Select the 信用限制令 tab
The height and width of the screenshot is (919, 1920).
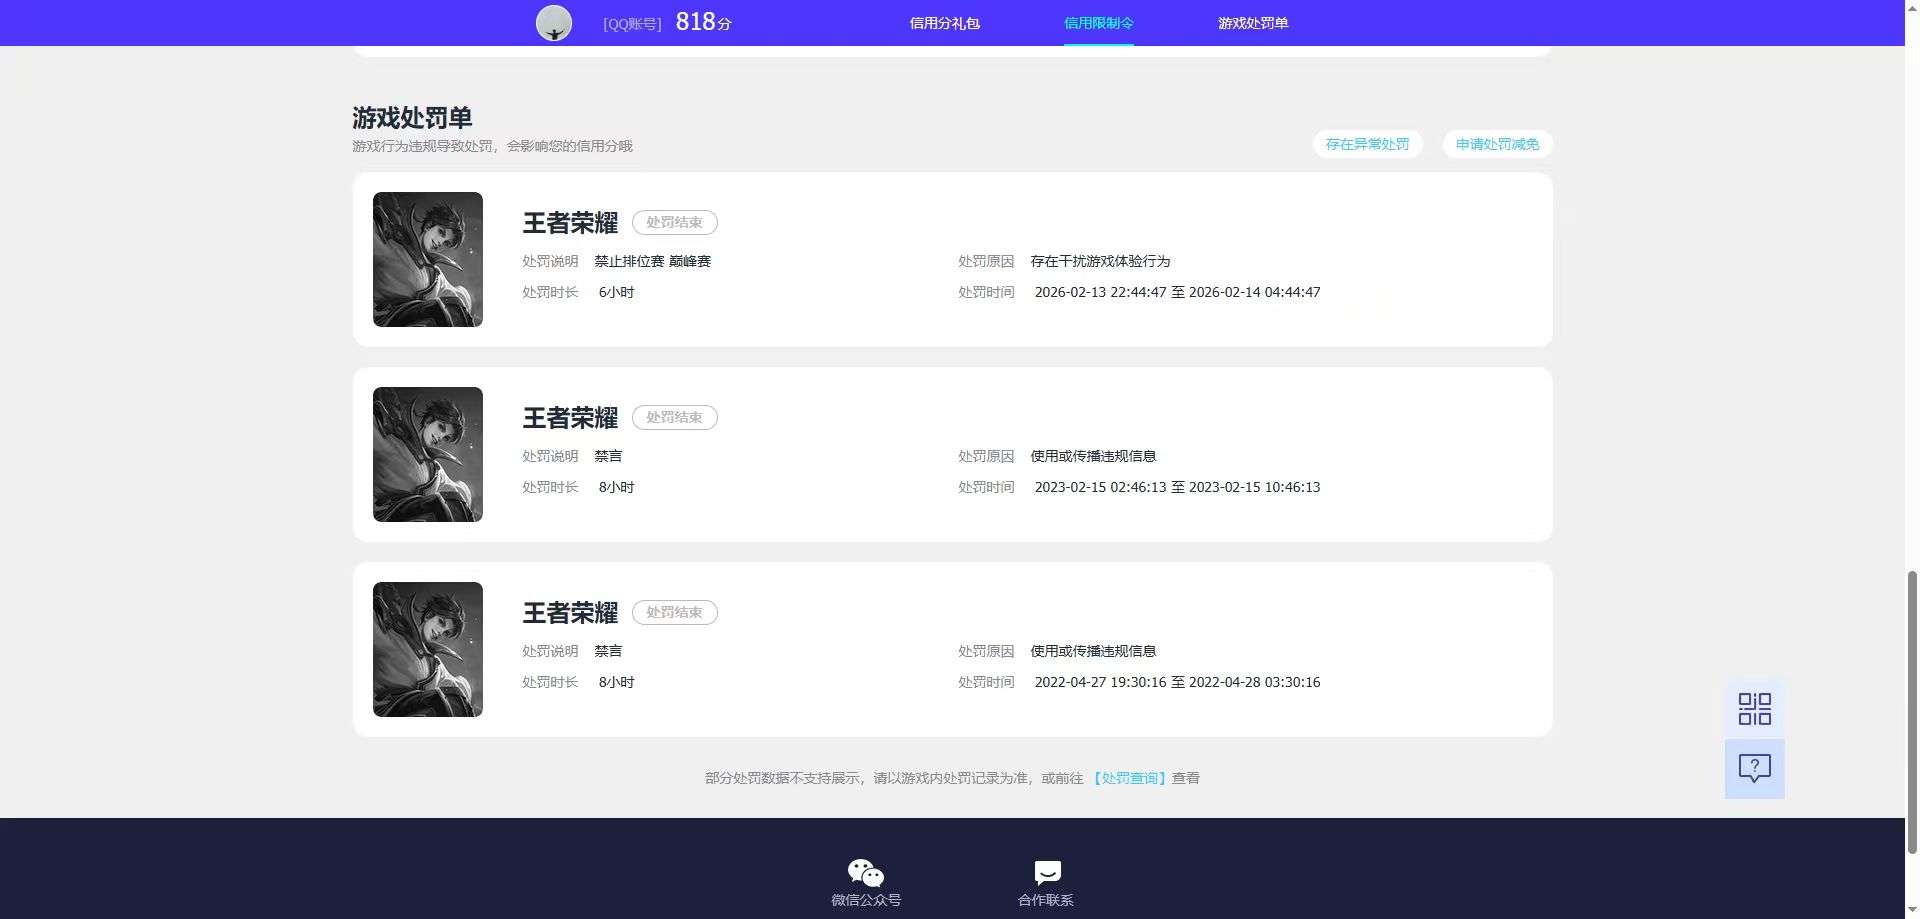1098,23
